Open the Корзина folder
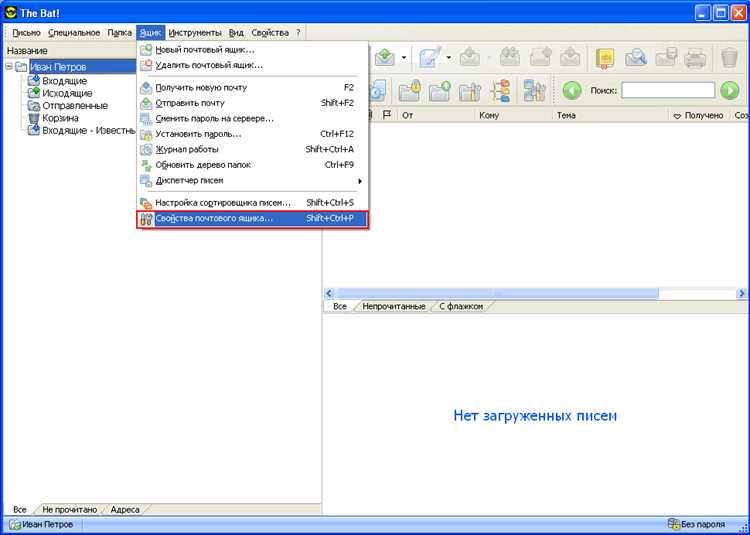Viewport: 750px width, 535px height. click(x=60, y=118)
